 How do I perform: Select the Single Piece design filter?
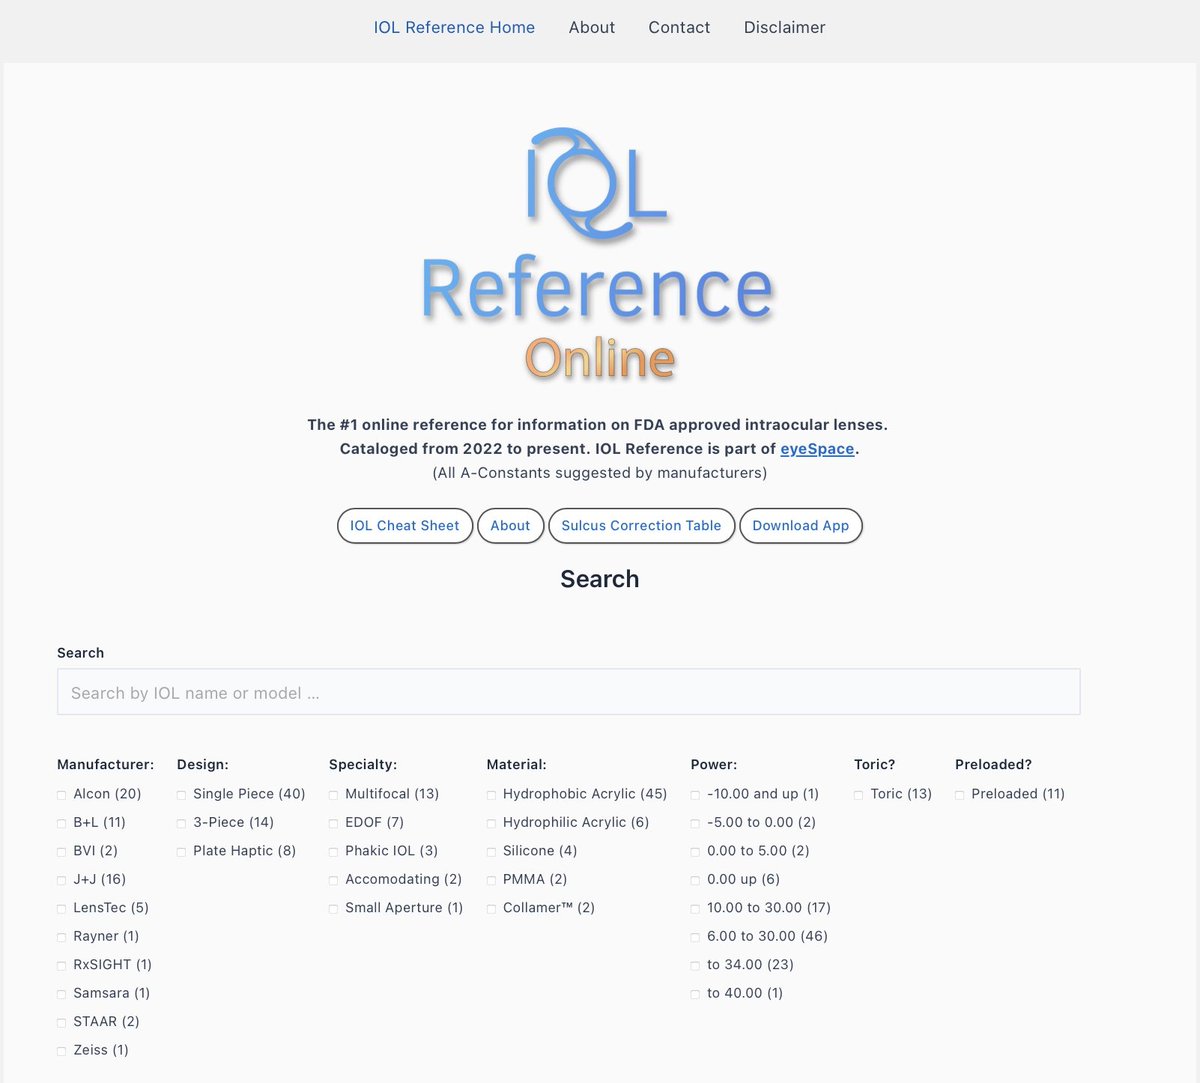(181, 794)
